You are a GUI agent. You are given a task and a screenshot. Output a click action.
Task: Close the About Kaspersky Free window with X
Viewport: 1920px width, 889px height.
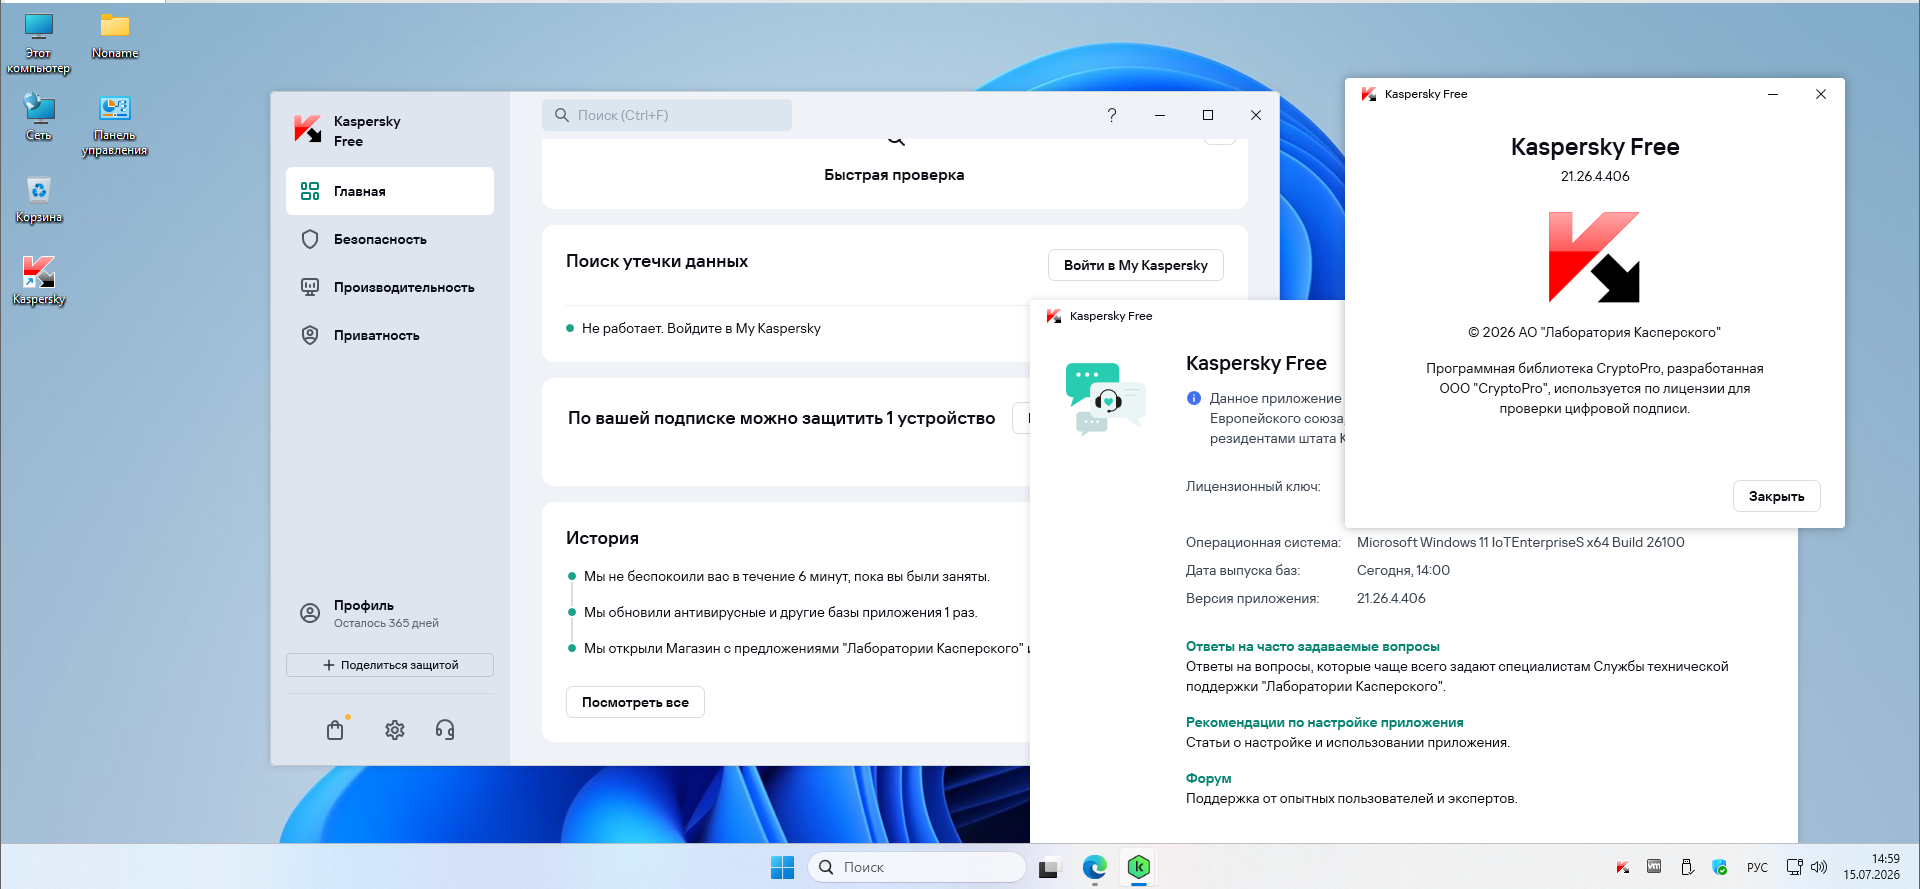tap(1820, 94)
